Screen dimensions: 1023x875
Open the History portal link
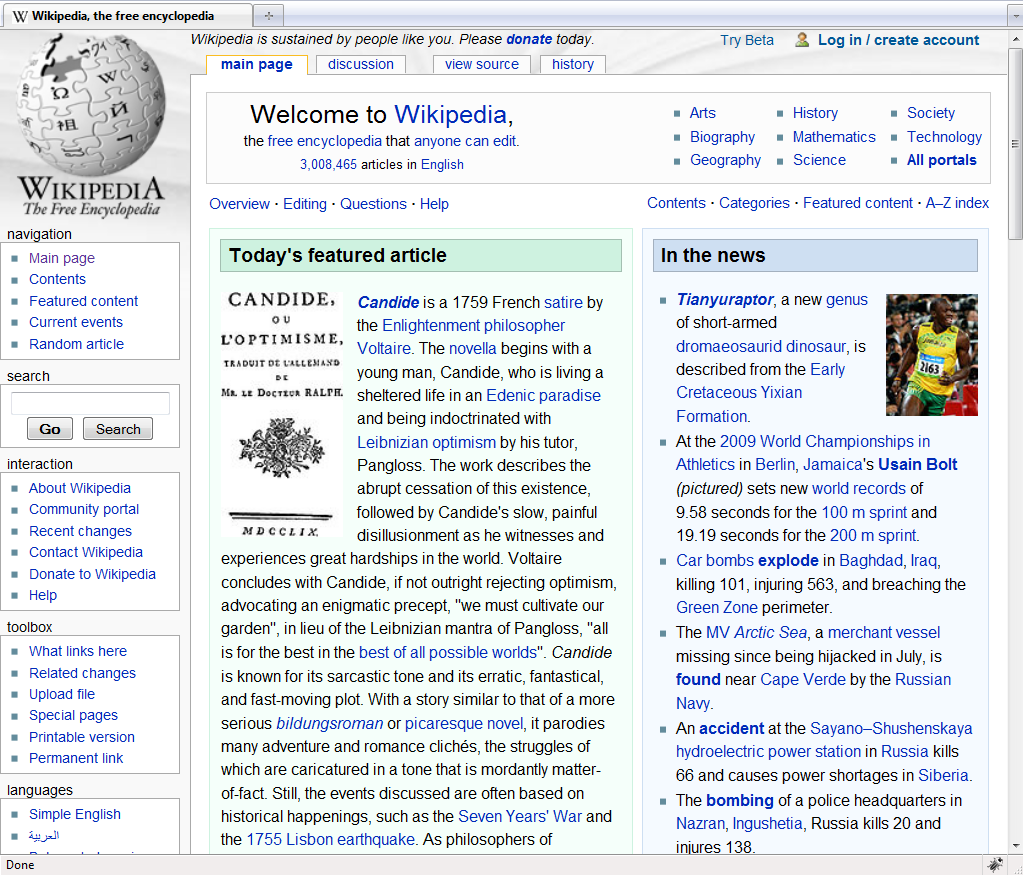(815, 113)
